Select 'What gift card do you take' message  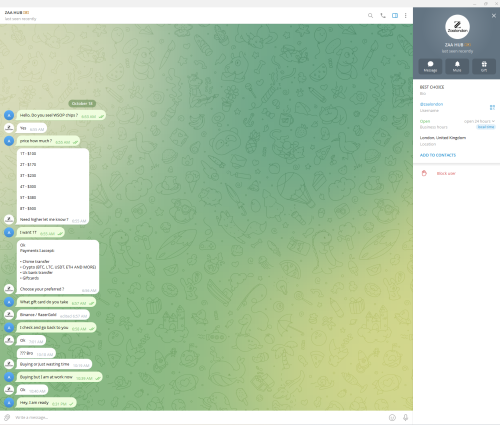[x=56, y=302]
